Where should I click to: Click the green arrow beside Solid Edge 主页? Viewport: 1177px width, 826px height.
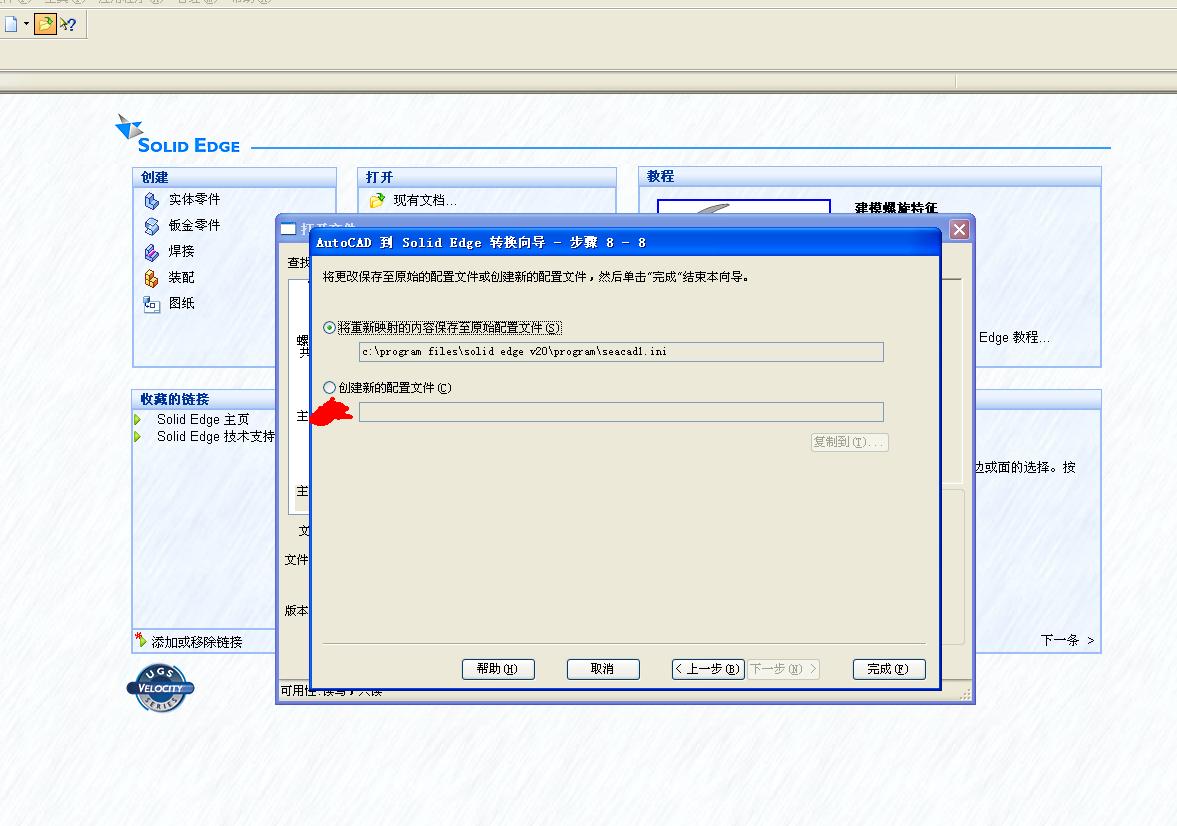pyautogui.click(x=137, y=419)
